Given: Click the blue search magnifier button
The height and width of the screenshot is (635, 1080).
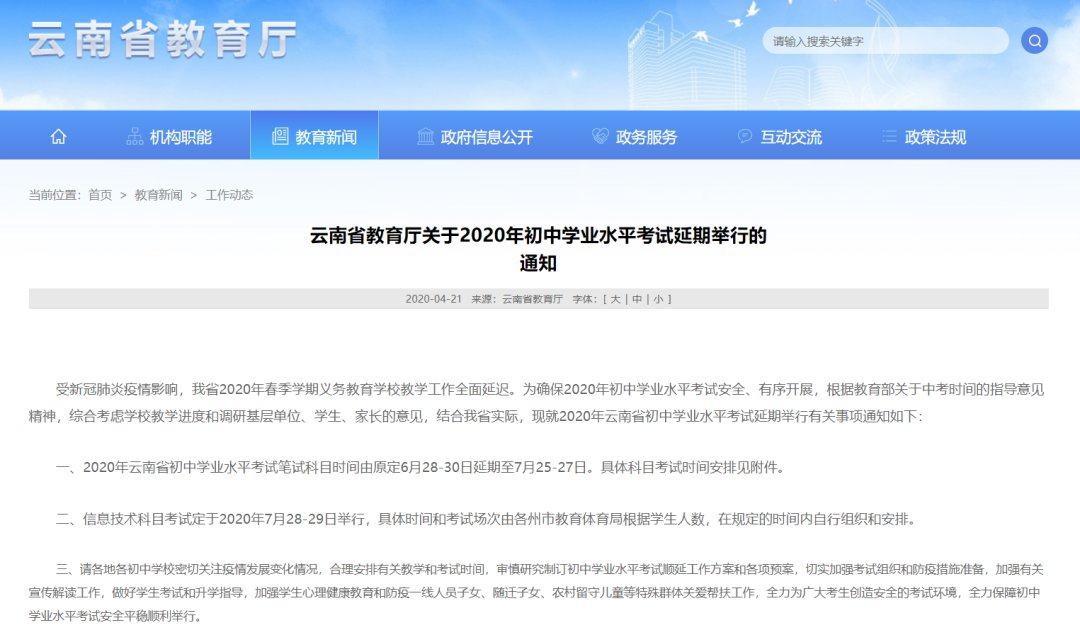Looking at the screenshot, I should click(x=1034, y=41).
